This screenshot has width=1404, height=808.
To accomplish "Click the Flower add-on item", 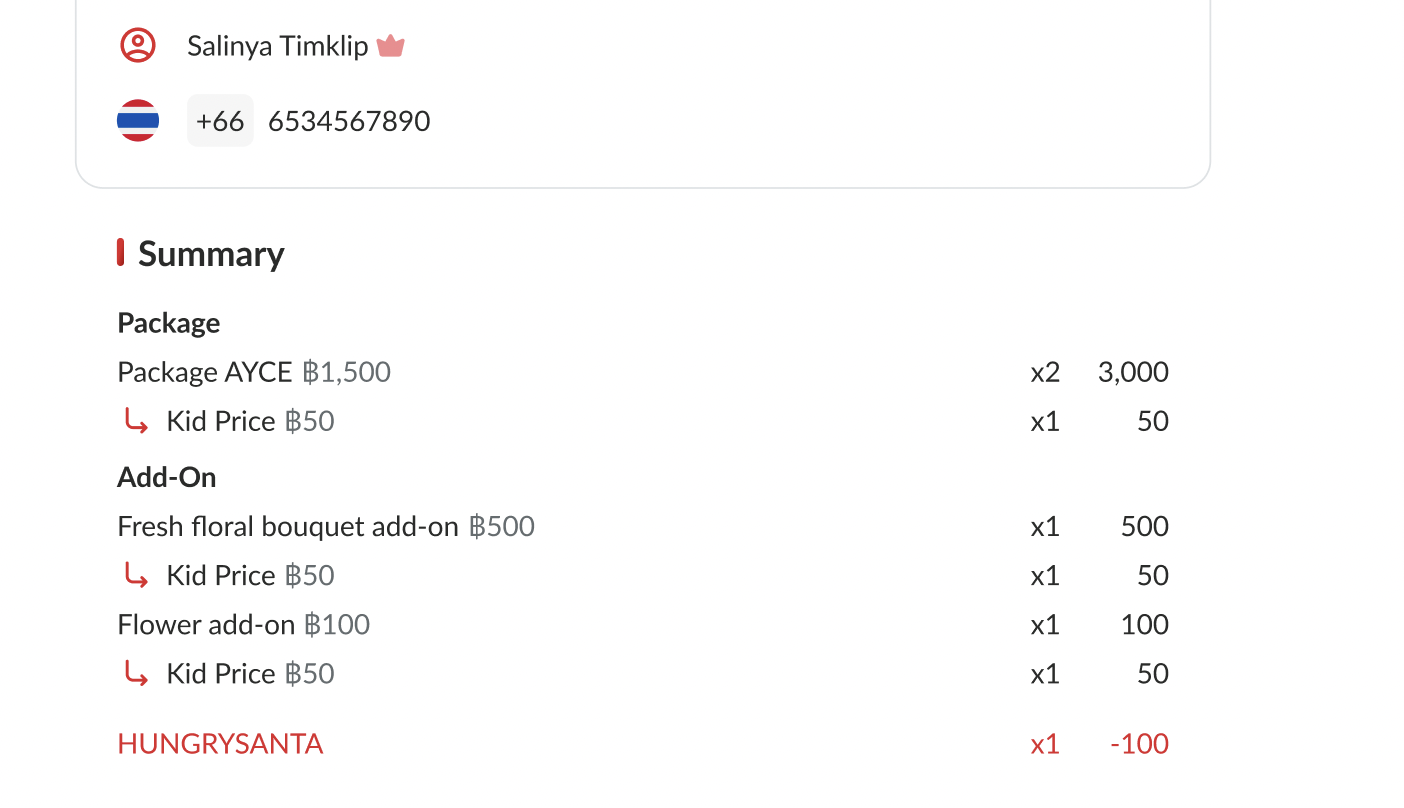I will (x=206, y=625).
